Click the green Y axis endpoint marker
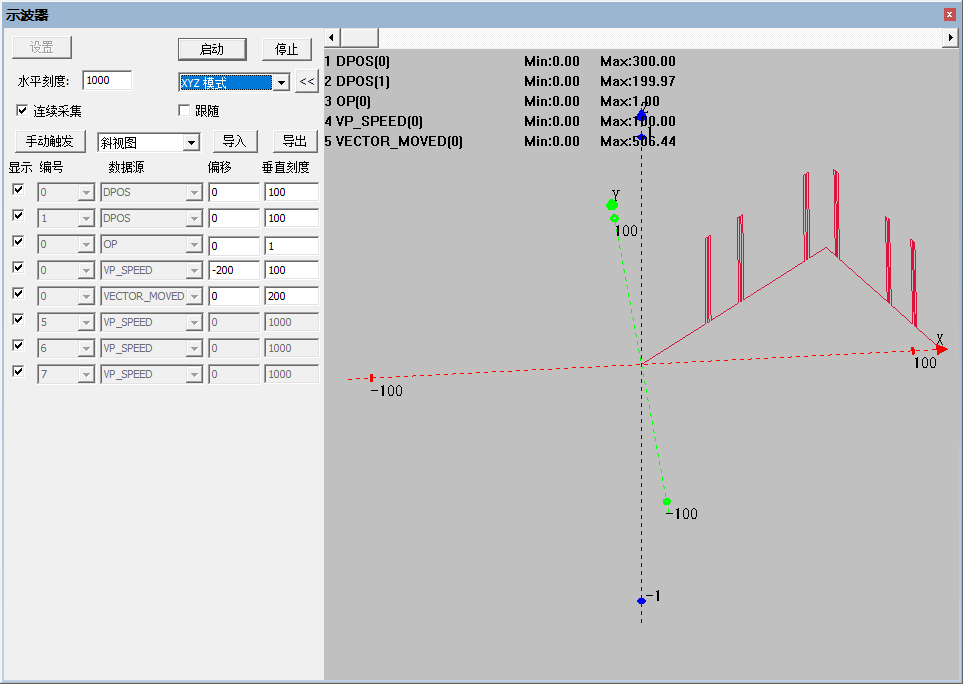This screenshot has height=684, width=963. [x=612, y=204]
